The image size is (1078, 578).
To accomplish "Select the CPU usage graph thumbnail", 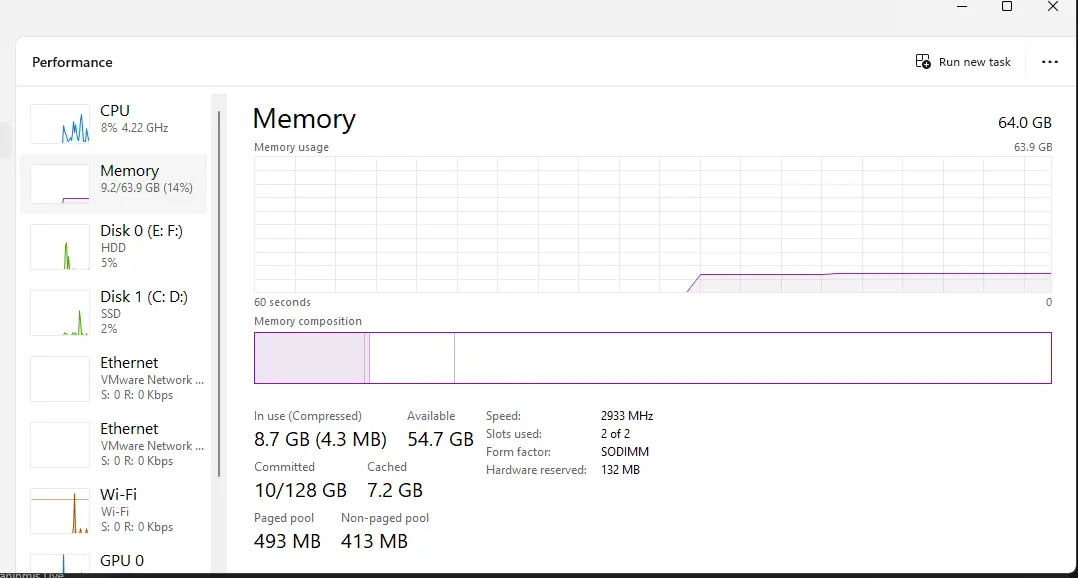I will pos(60,124).
